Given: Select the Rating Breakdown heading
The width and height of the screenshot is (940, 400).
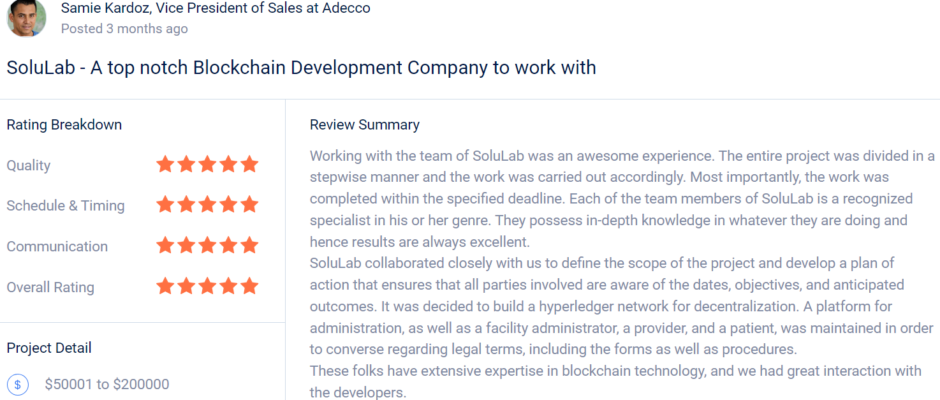Looking at the screenshot, I should [64, 125].
